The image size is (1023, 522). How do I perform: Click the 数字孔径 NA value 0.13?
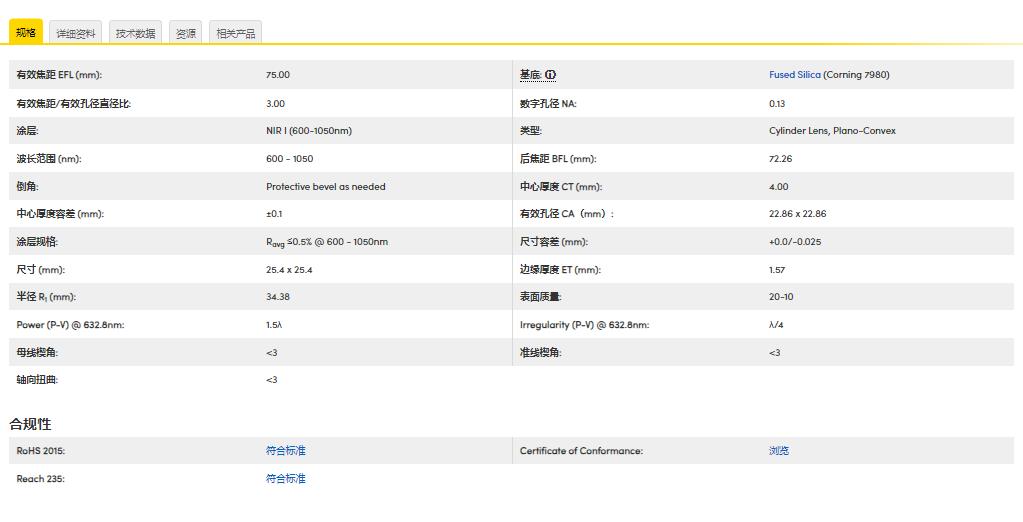pyautogui.click(x=777, y=104)
